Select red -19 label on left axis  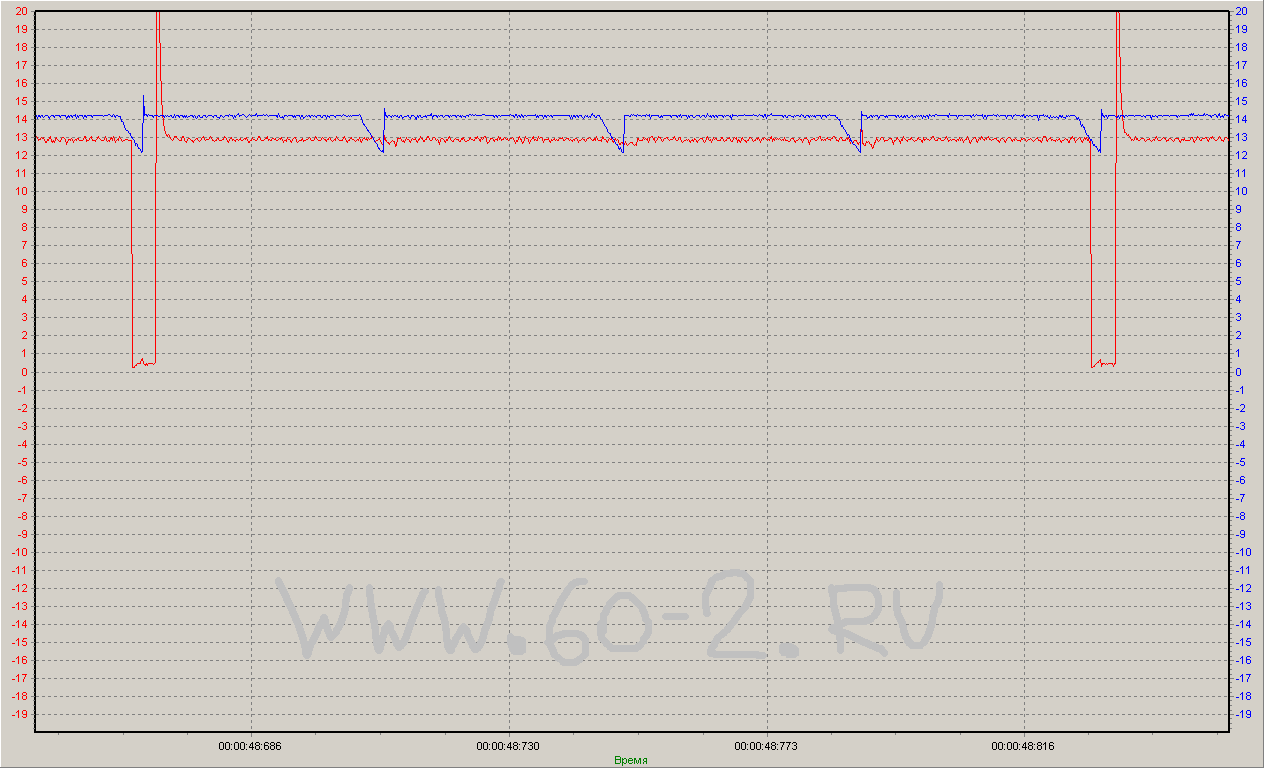[x=17, y=715]
